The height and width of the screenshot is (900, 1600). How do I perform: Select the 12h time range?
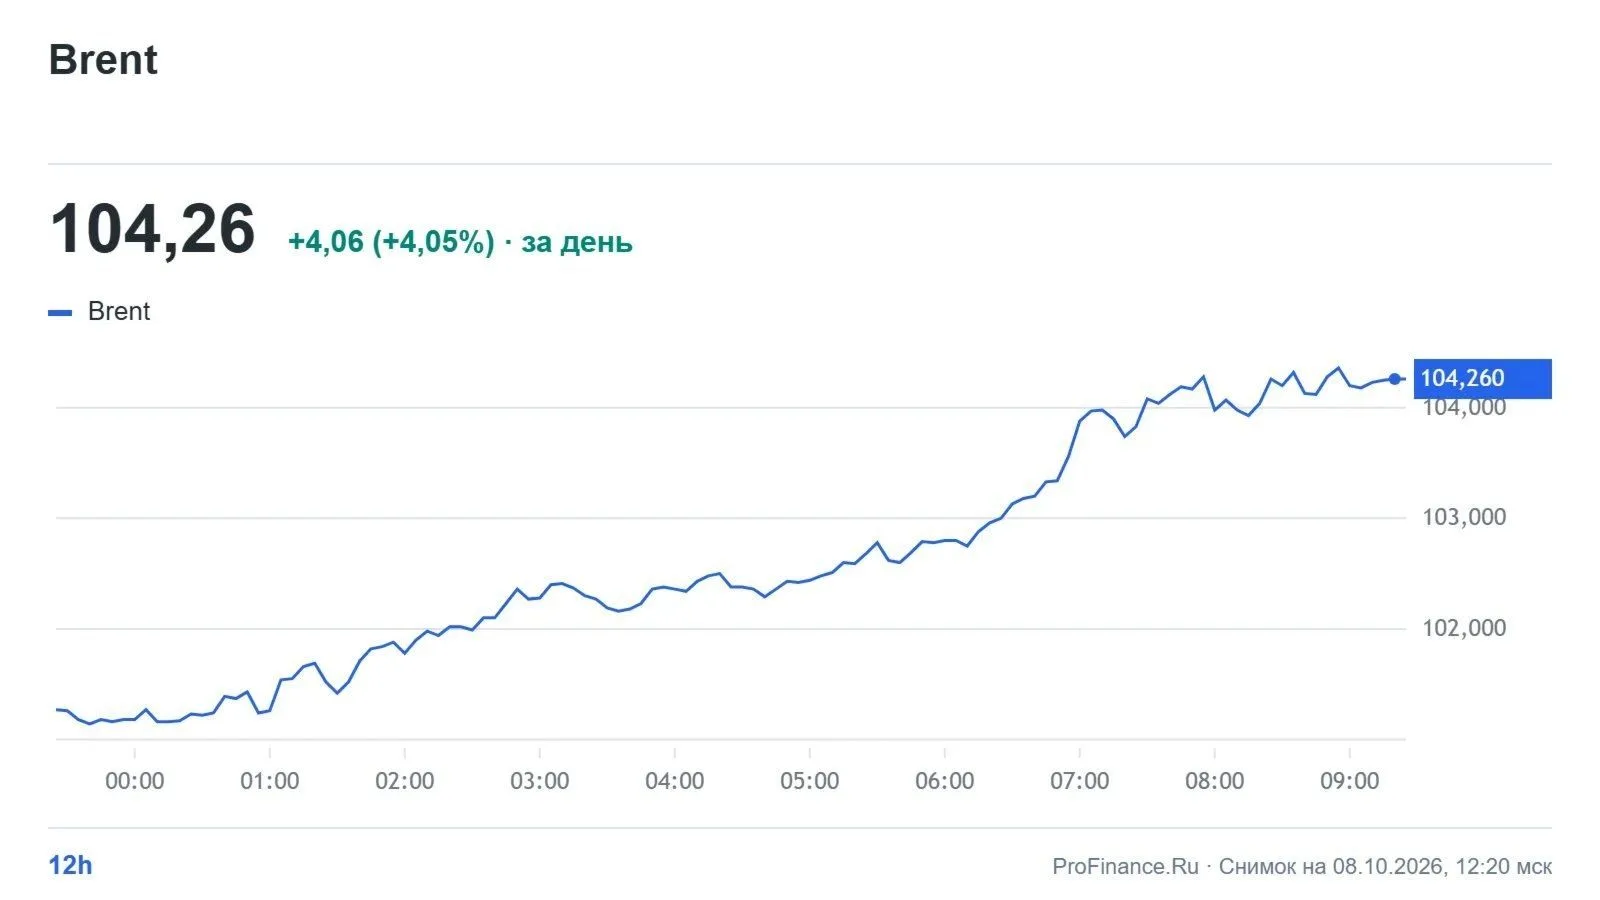pos(70,865)
